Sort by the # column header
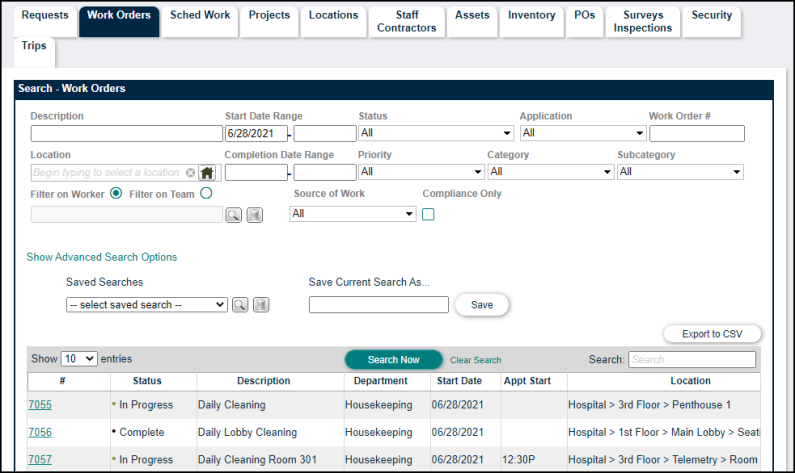This screenshot has width=795, height=473. (62, 381)
